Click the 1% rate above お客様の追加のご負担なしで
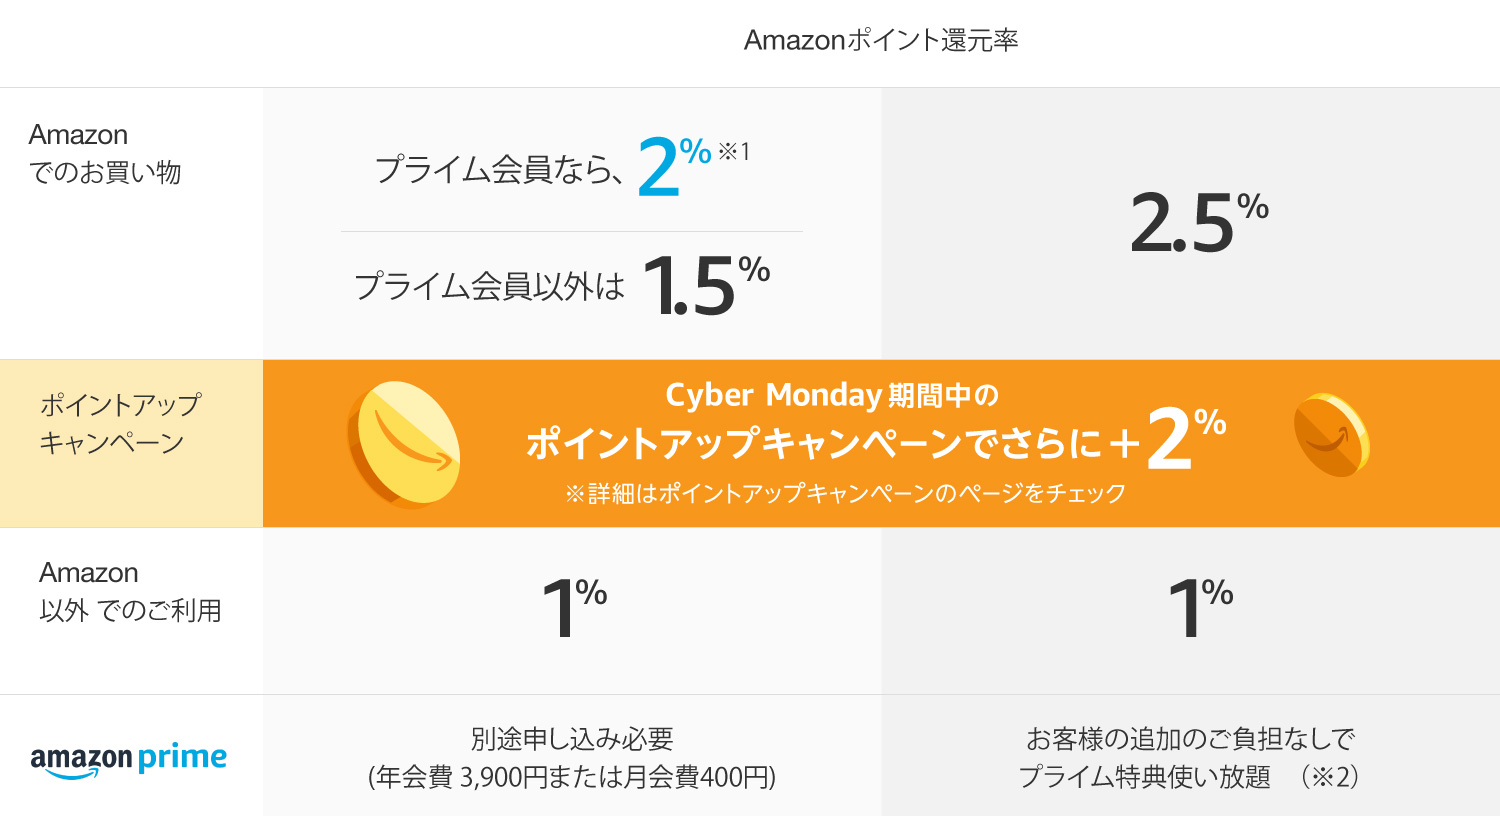This screenshot has height=817, width=1500. tap(1200, 607)
